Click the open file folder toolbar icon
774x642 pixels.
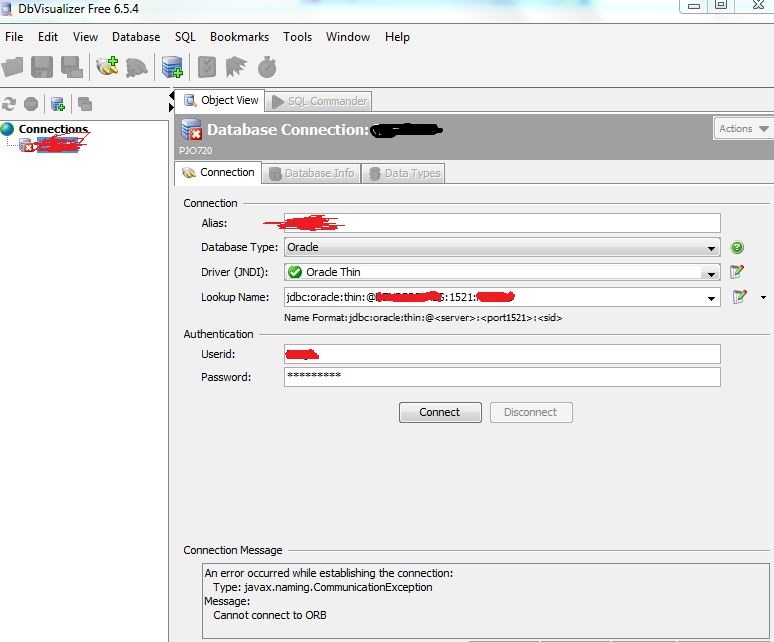click(x=13, y=67)
